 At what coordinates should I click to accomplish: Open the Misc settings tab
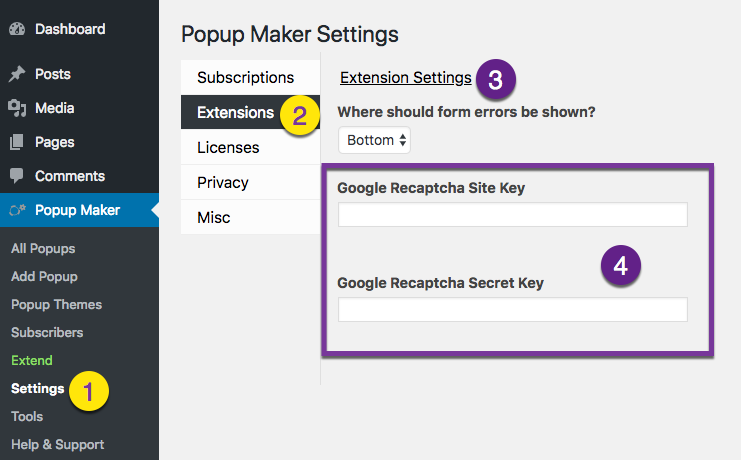coord(250,217)
